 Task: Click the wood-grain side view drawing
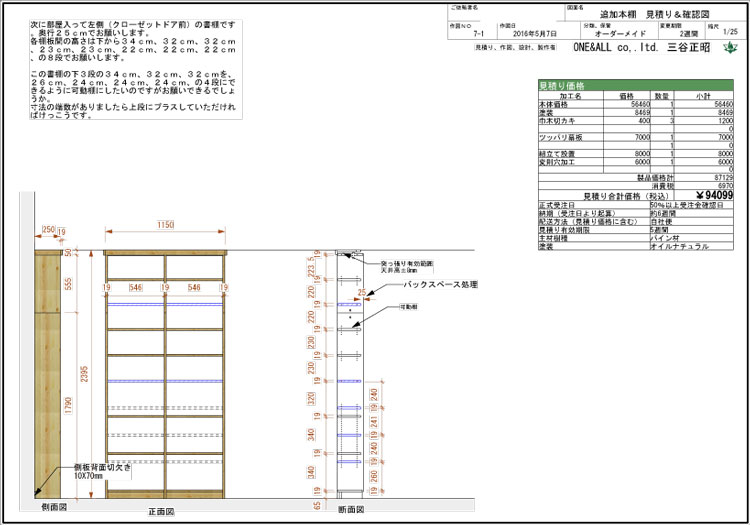point(48,374)
